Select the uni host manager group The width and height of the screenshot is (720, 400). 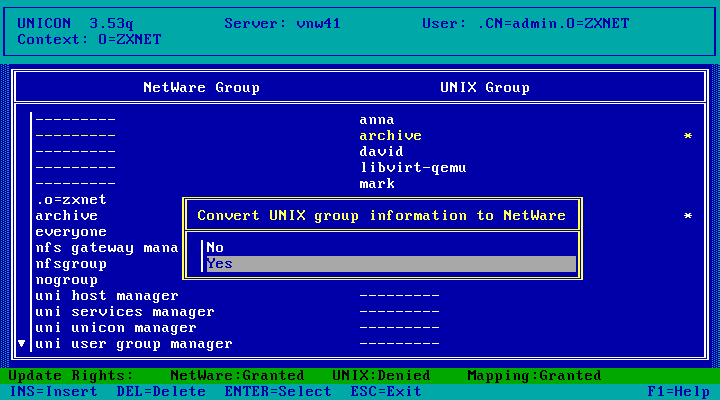click(107, 296)
